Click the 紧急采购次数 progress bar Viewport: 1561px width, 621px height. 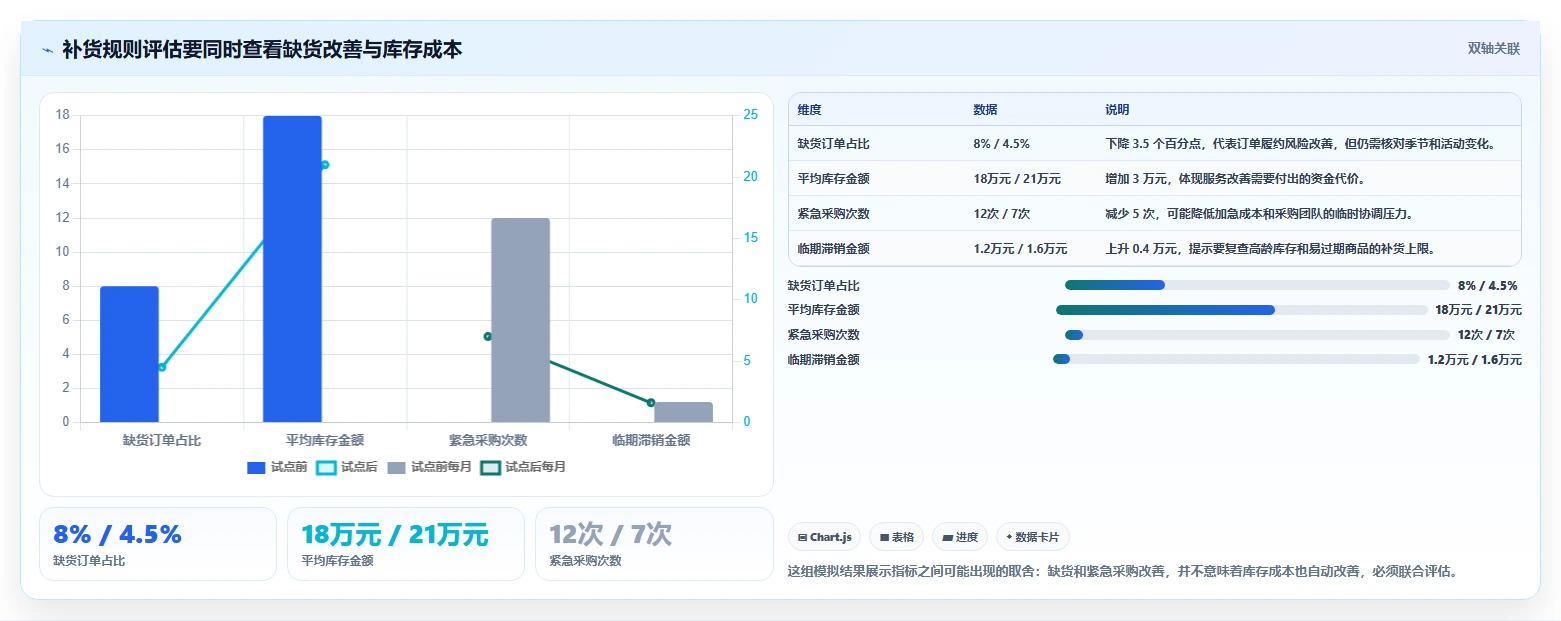click(x=1257, y=335)
